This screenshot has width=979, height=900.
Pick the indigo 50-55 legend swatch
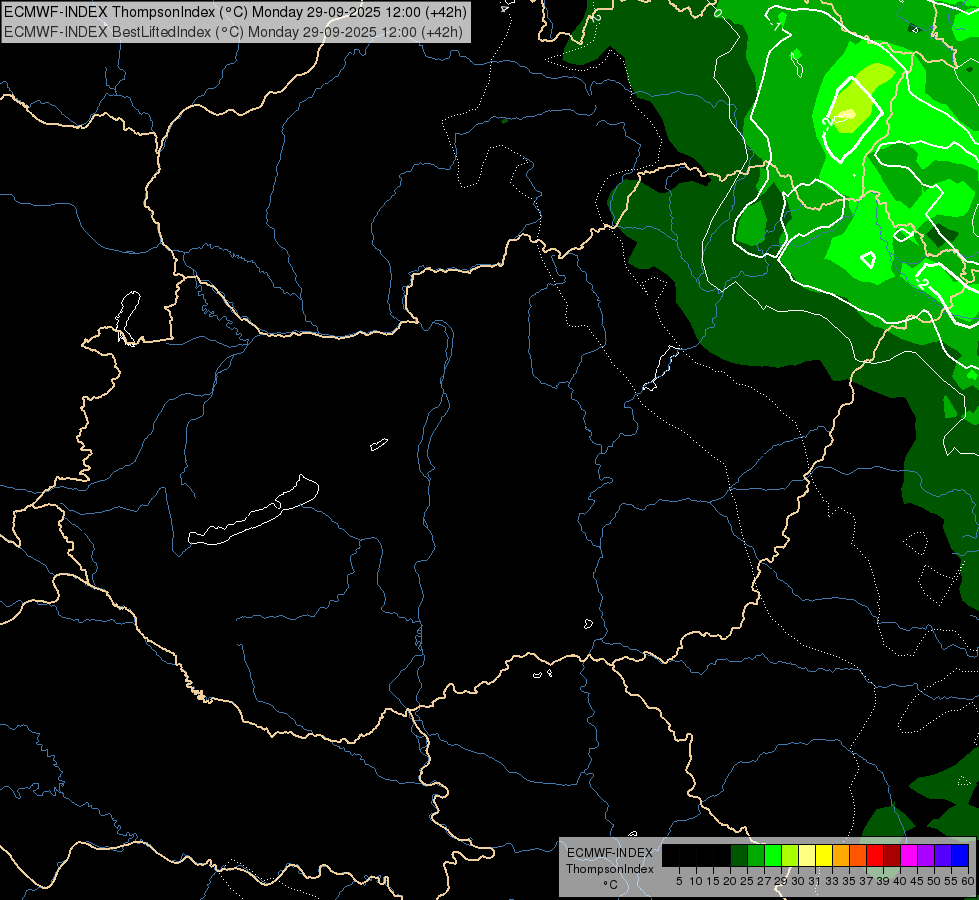click(x=943, y=855)
